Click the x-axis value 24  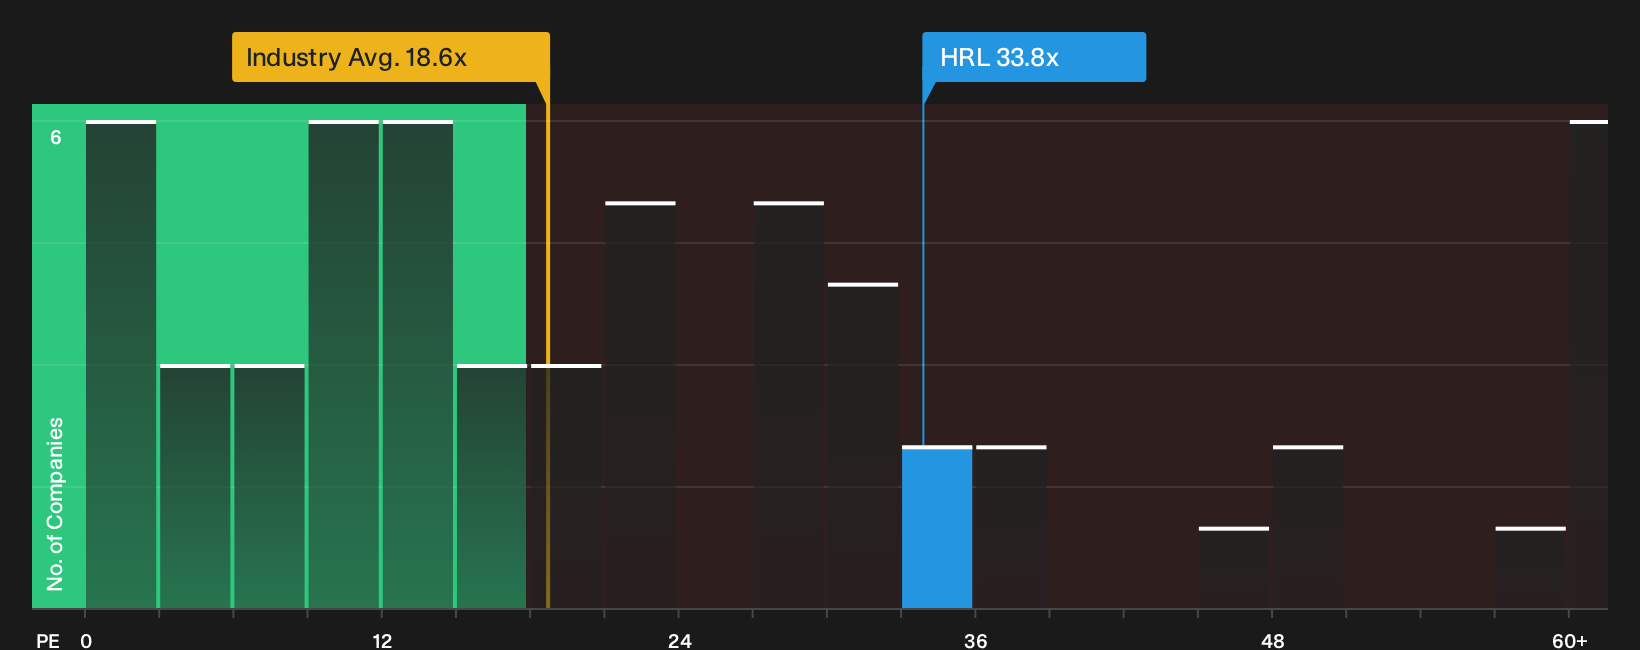679,640
